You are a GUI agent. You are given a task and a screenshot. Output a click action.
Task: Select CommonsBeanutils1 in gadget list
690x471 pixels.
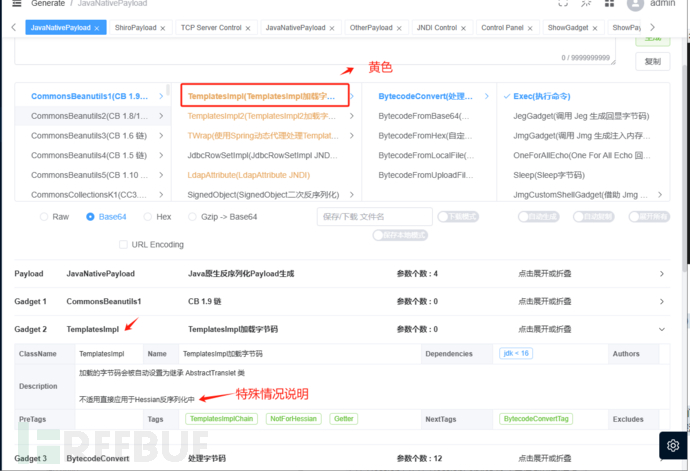[x=89, y=96]
